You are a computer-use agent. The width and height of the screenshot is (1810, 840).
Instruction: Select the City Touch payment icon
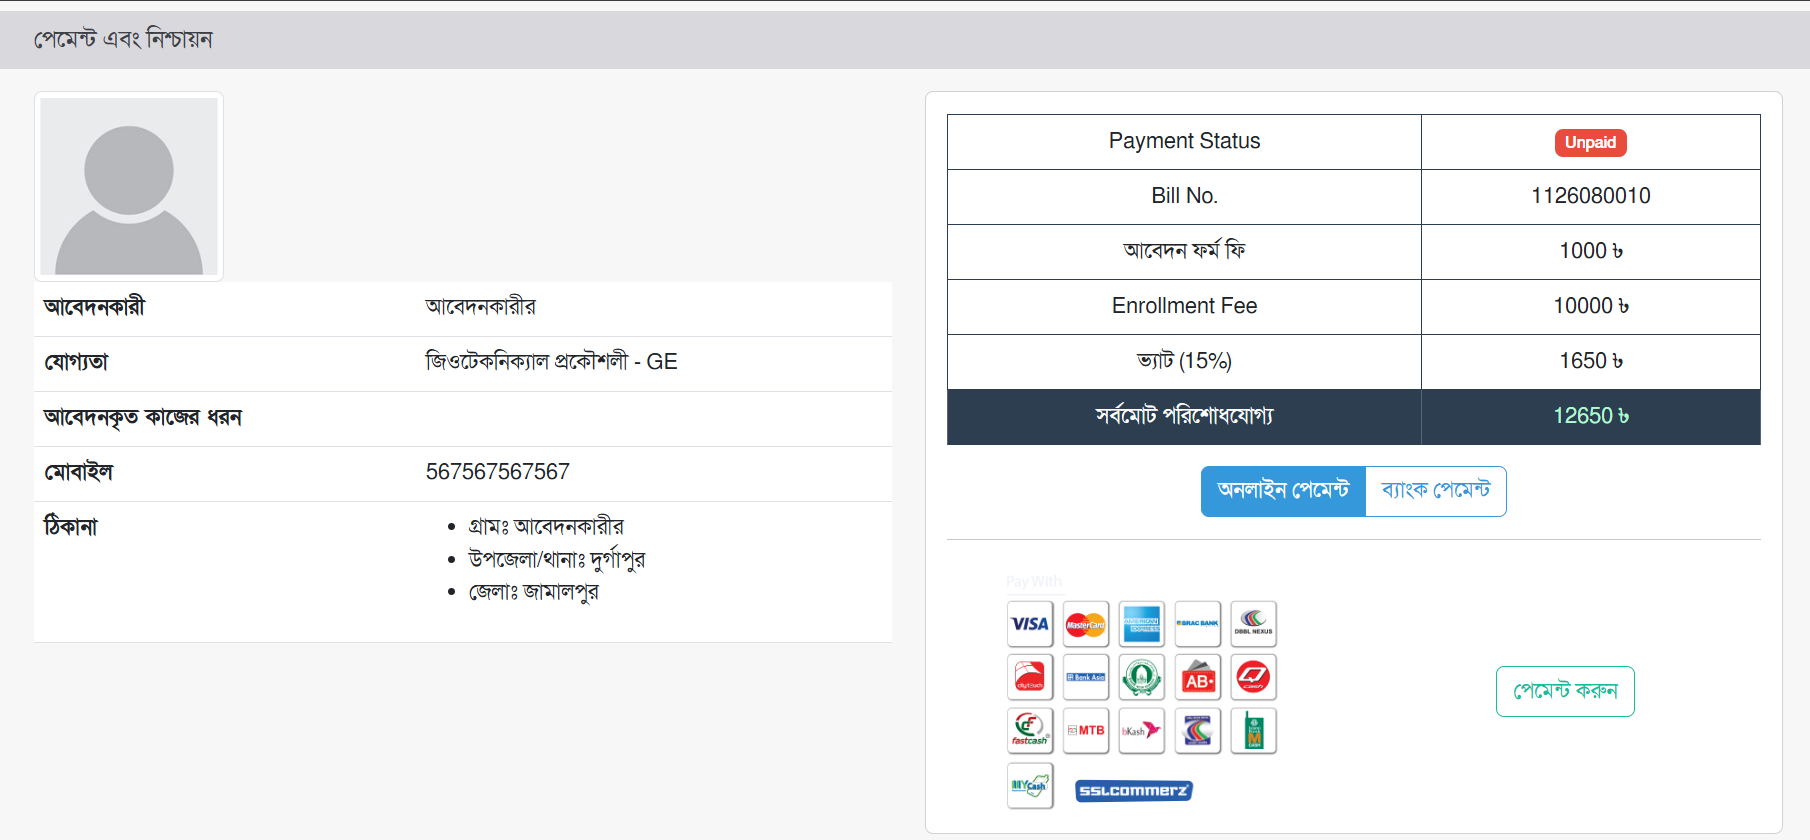point(1030,678)
